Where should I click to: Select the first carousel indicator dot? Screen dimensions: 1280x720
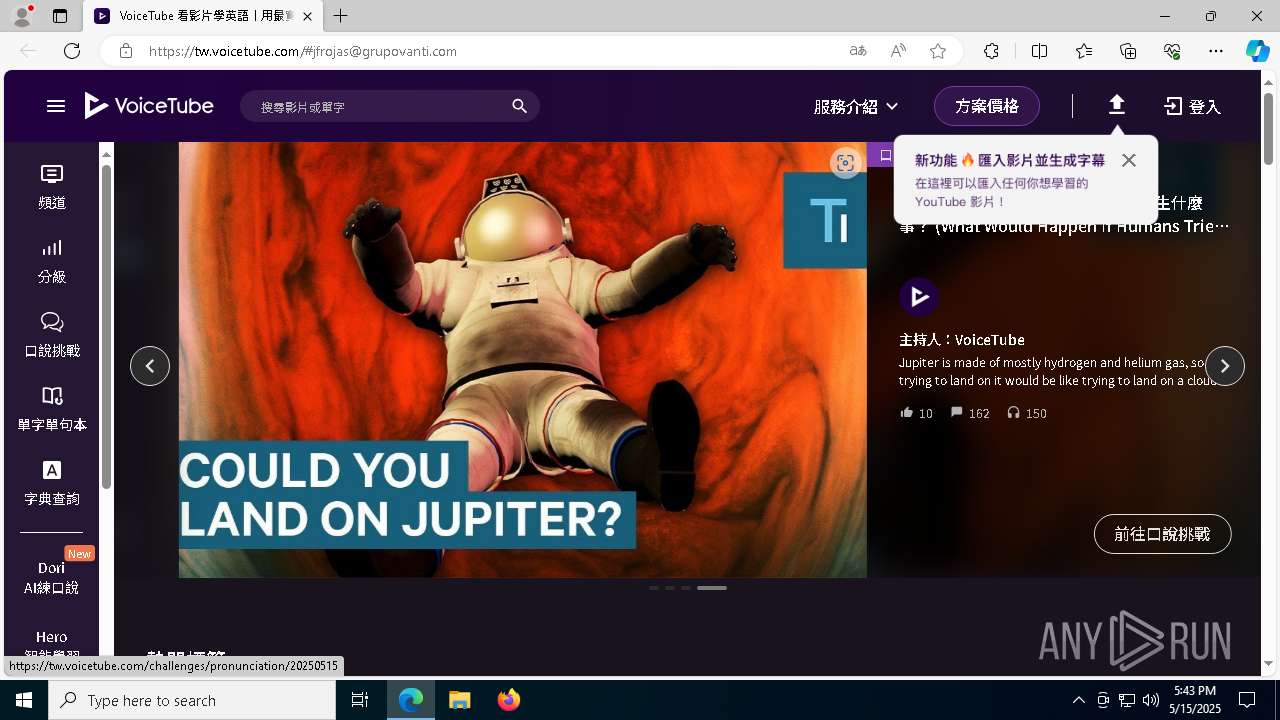coord(654,588)
